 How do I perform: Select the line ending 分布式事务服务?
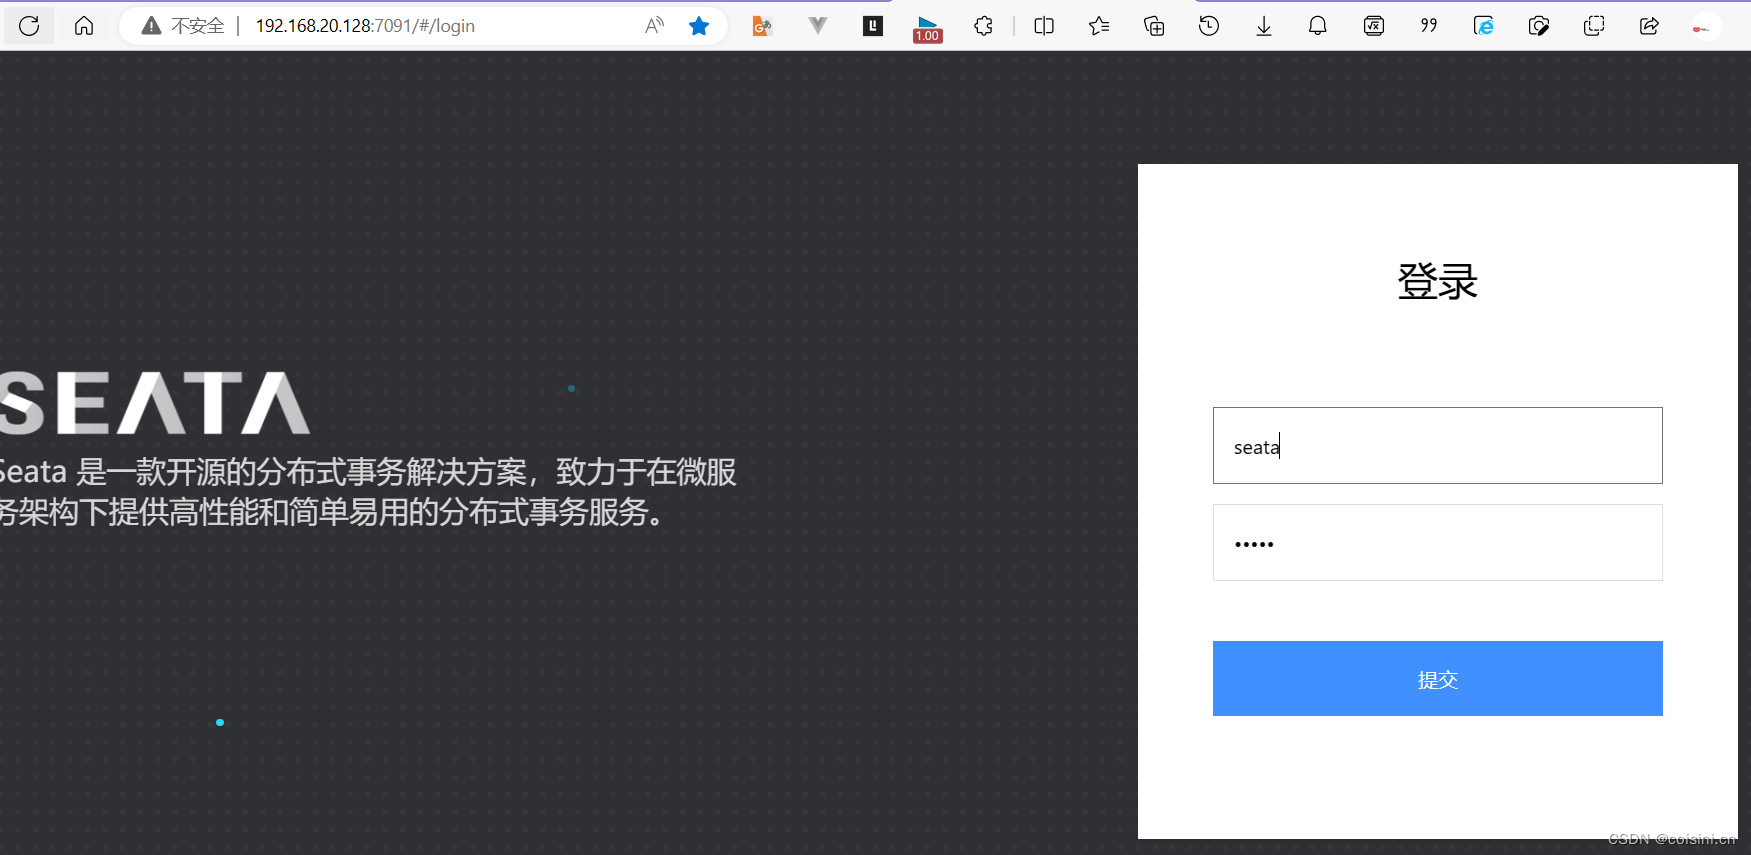(x=332, y=512)
